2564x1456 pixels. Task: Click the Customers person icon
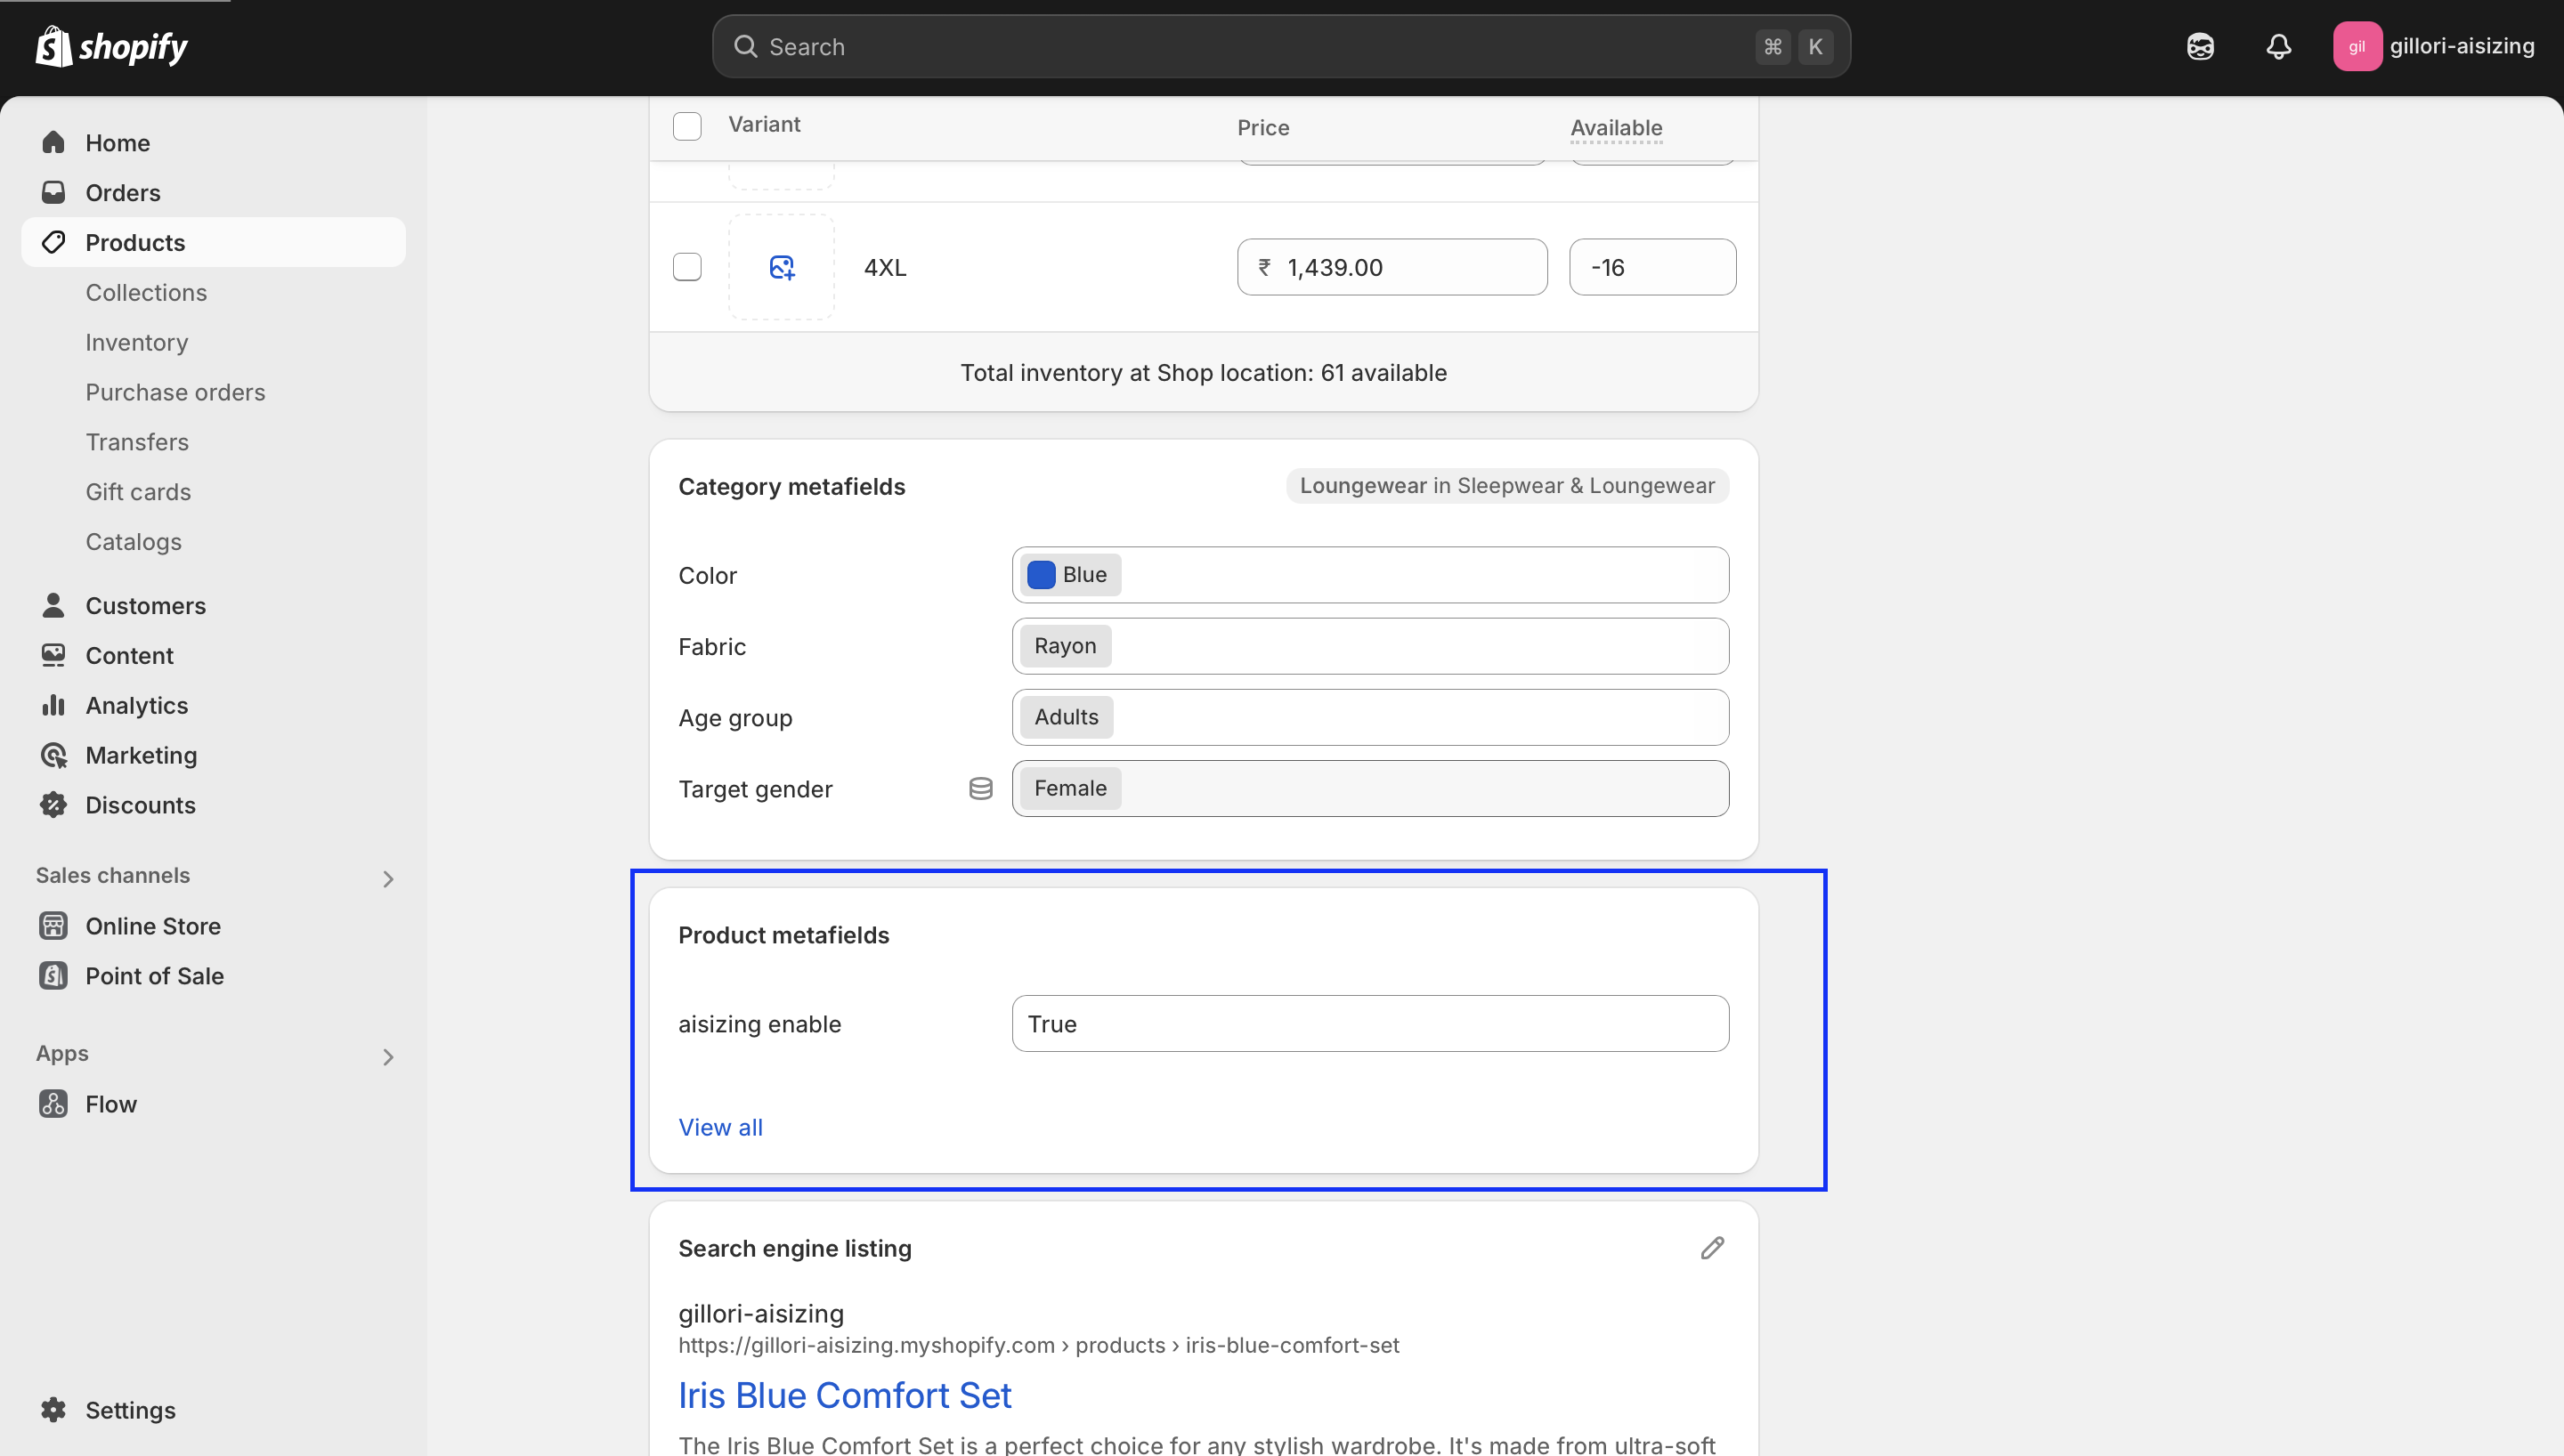[x=53, y=605]
